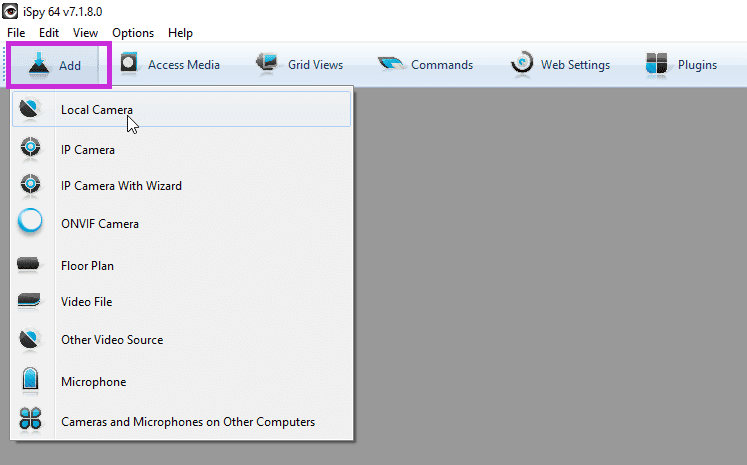This screenshot has width=747, height=465.
Task: Click the Web Settings swirl icon
Action: [522, 63]
